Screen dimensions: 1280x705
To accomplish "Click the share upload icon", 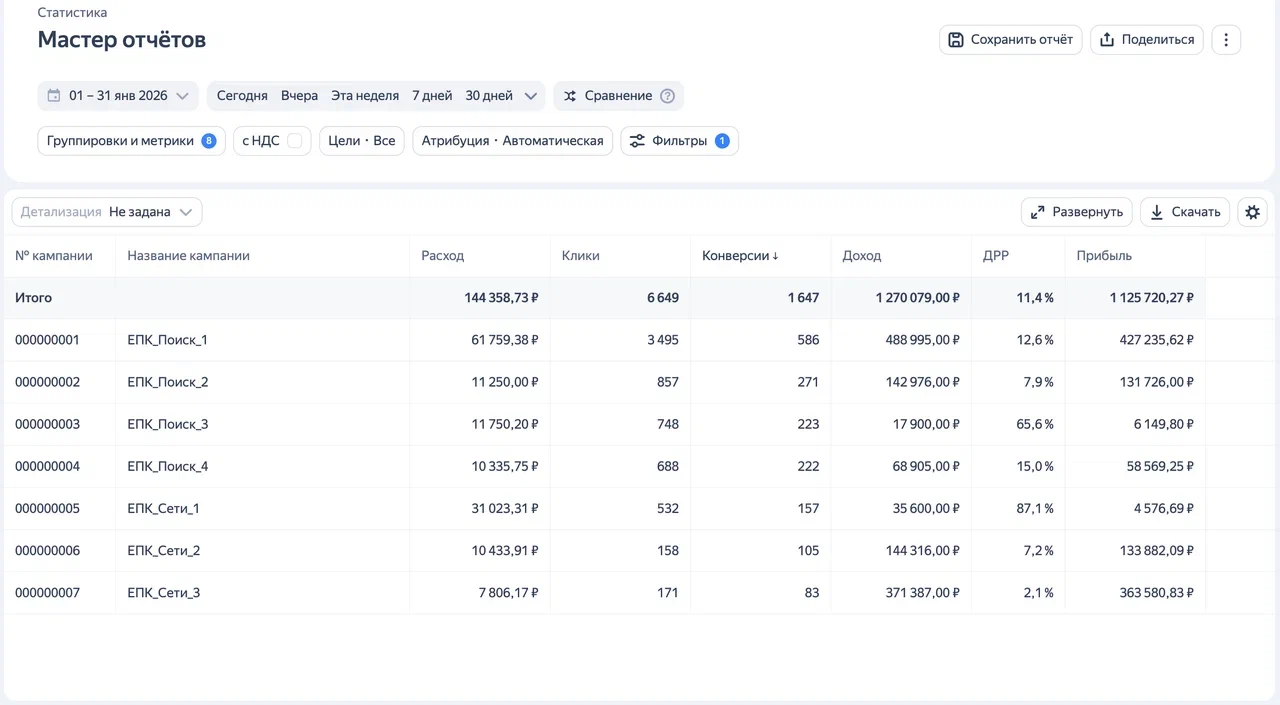I will 1107,40.
